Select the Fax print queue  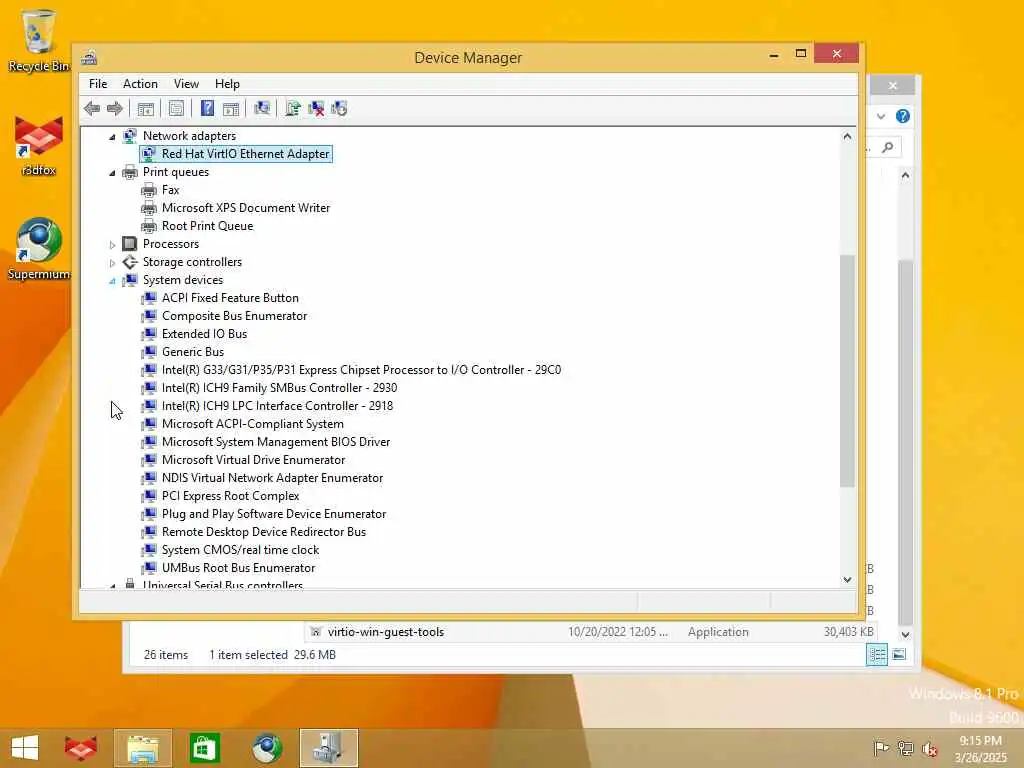(170, 190)
